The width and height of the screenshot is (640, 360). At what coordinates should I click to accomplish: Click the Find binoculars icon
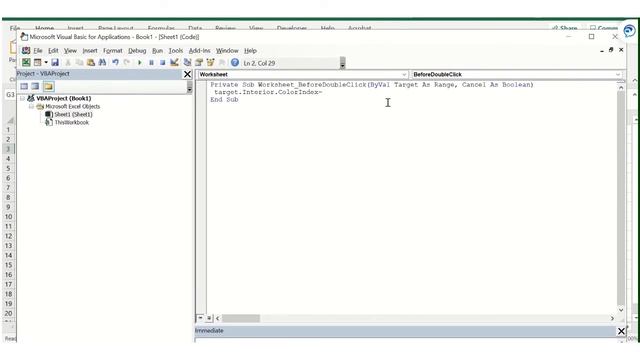click(102, 62)
